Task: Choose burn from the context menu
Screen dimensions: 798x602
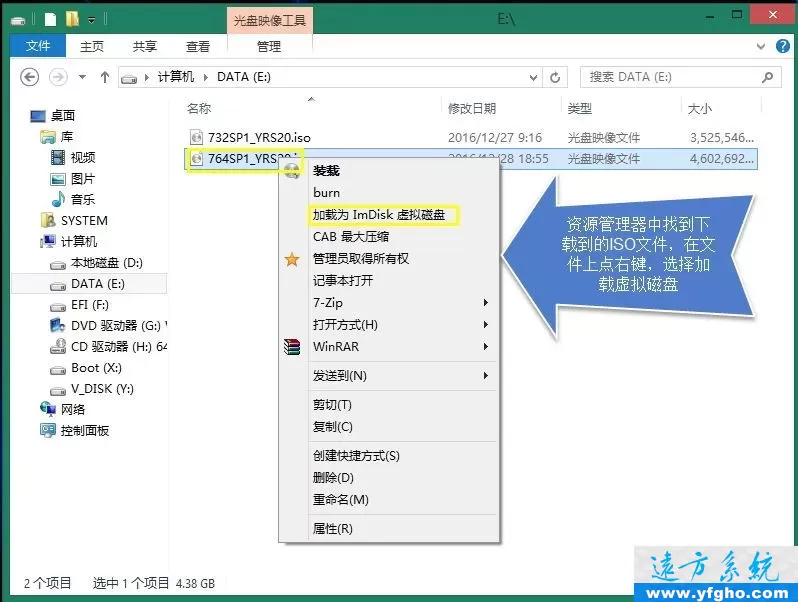Action: 327,193
